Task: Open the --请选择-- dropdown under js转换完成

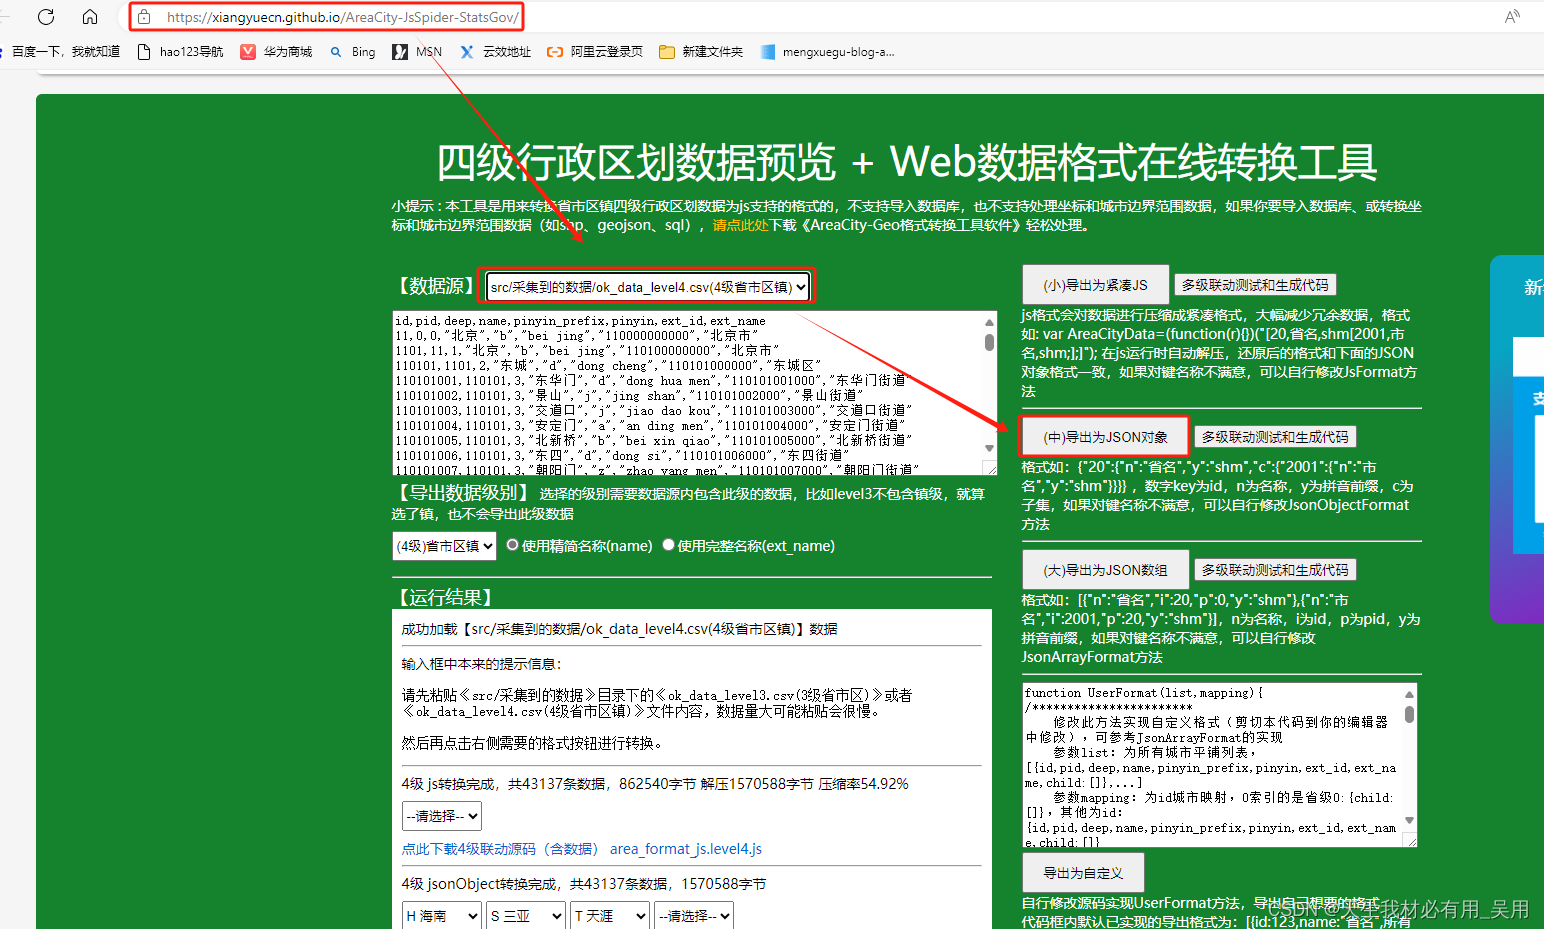Action: (x=442, y=816)
